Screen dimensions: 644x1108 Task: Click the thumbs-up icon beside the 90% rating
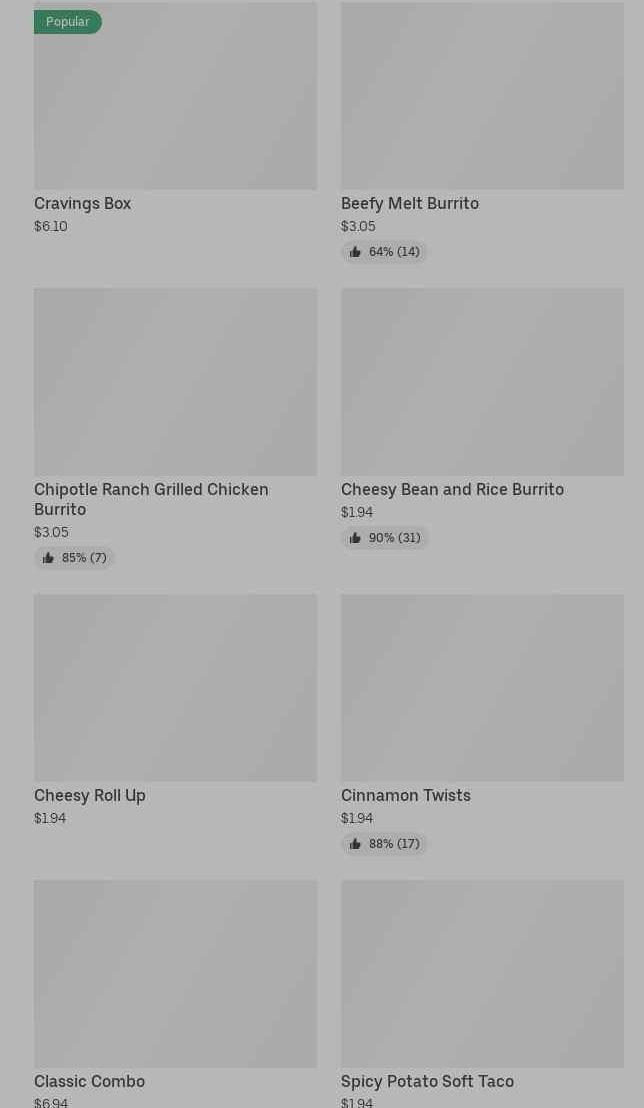[x=355, y=538]
